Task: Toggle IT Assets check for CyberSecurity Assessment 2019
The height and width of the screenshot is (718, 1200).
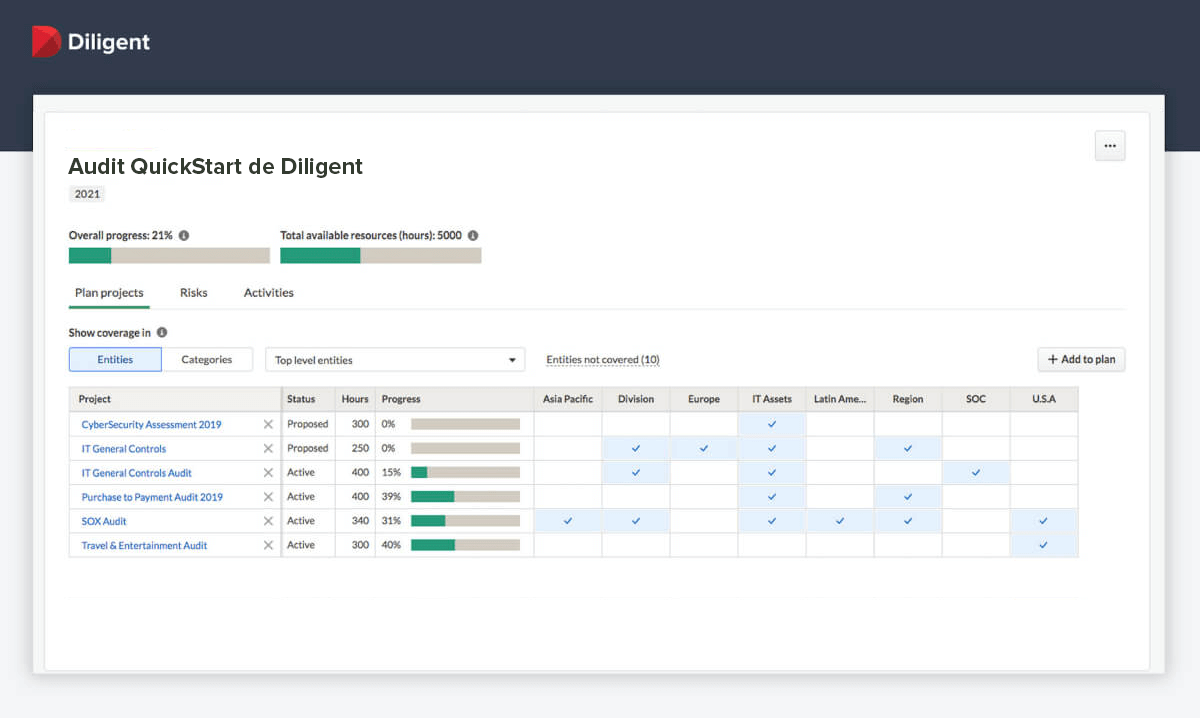Action: click(x=772, y=424)
